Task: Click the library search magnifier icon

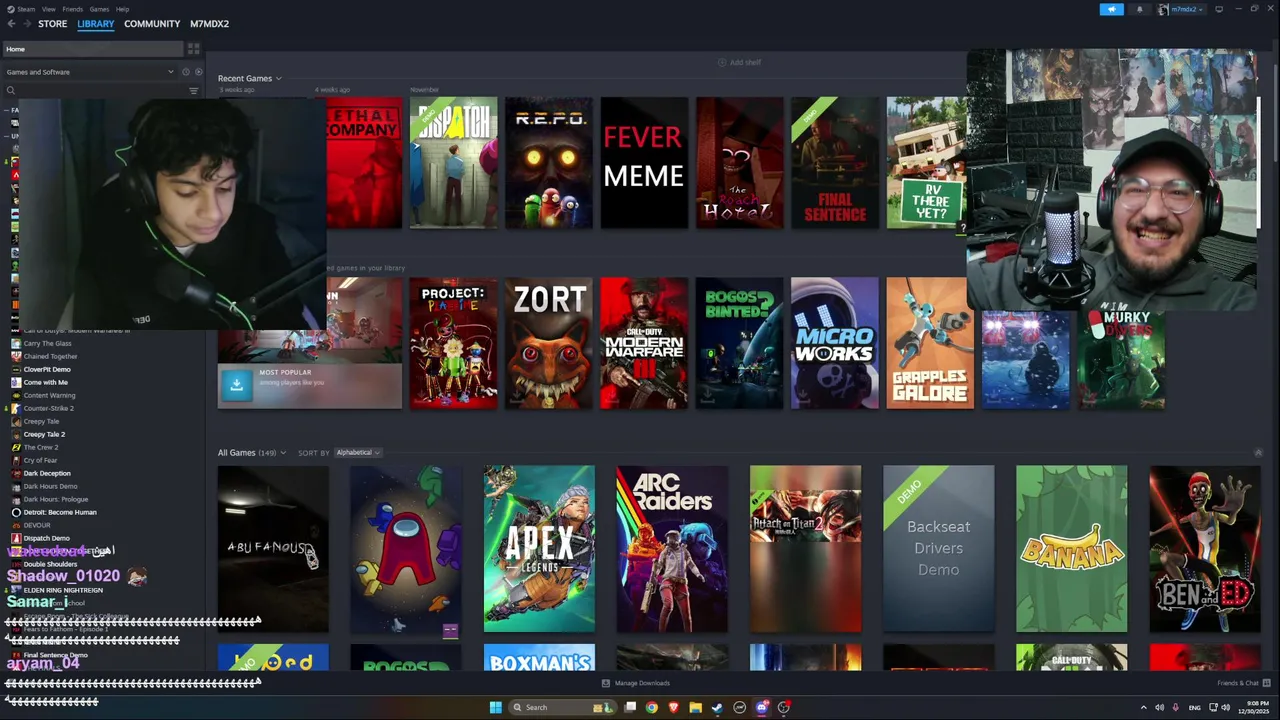Action: (11, 91)
